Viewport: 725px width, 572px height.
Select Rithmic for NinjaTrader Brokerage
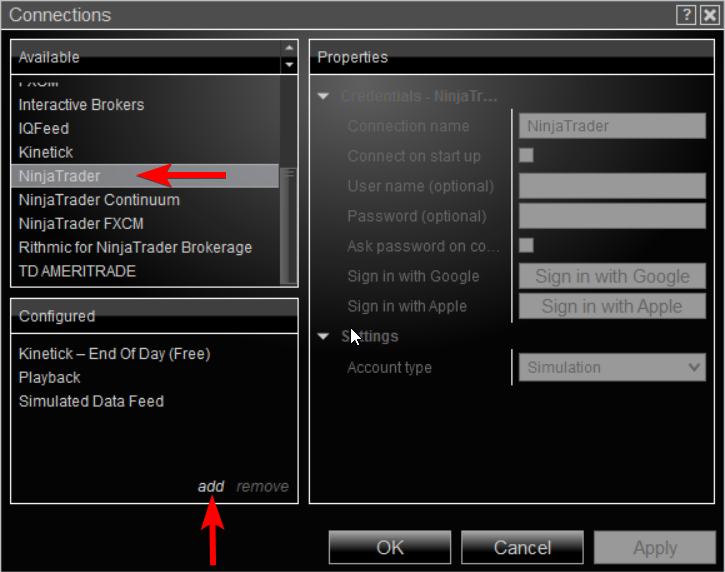pos(145,247)
